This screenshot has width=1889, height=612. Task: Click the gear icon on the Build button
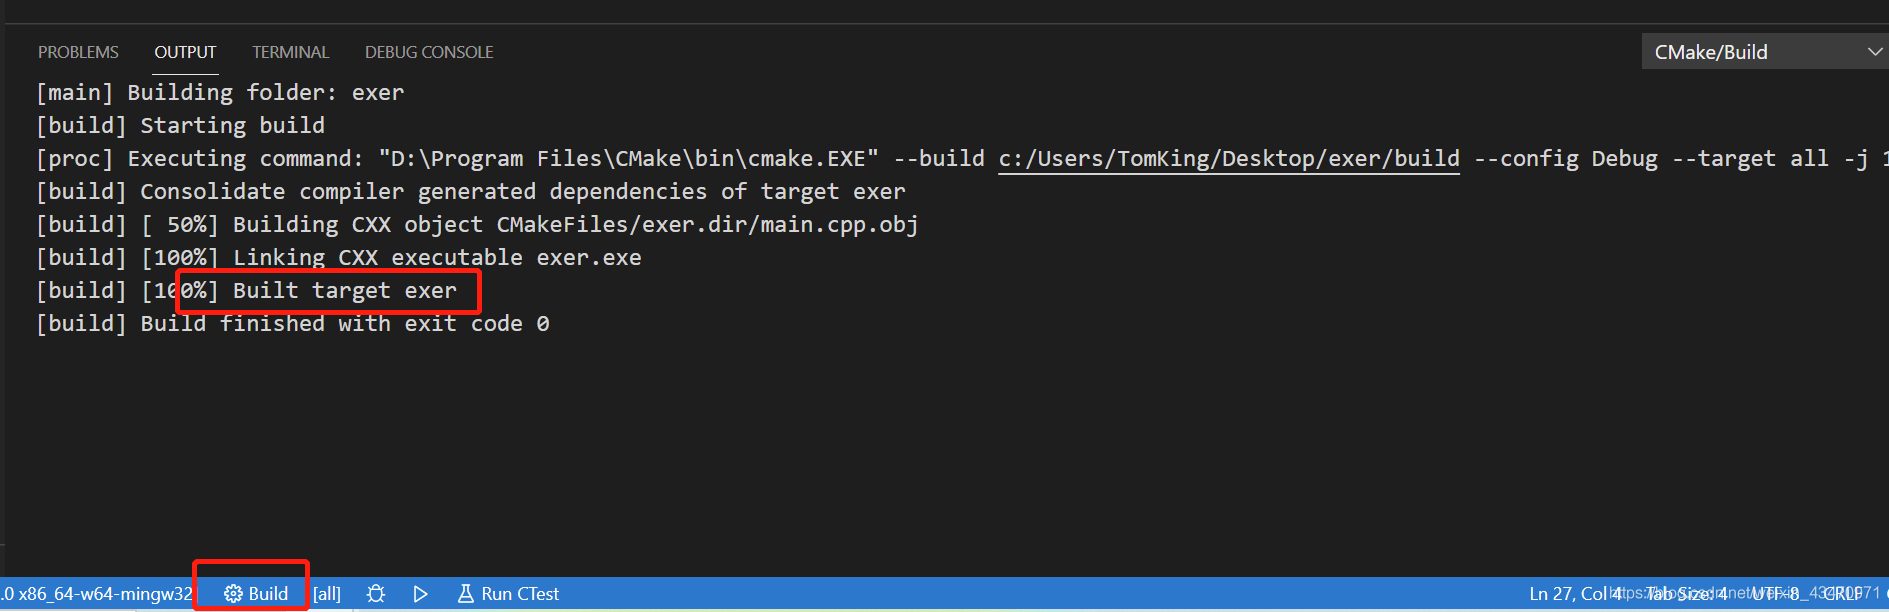[233, 593]
